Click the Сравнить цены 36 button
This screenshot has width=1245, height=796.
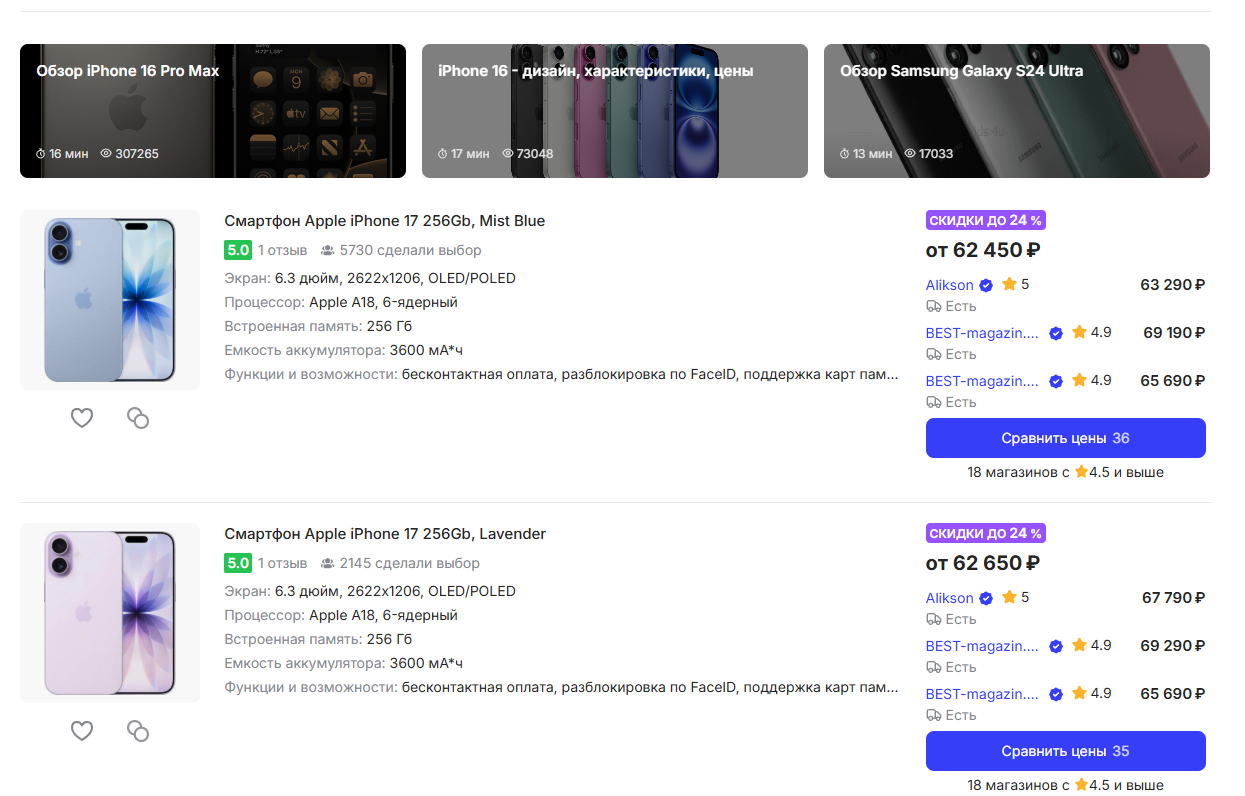[1065, 438]
